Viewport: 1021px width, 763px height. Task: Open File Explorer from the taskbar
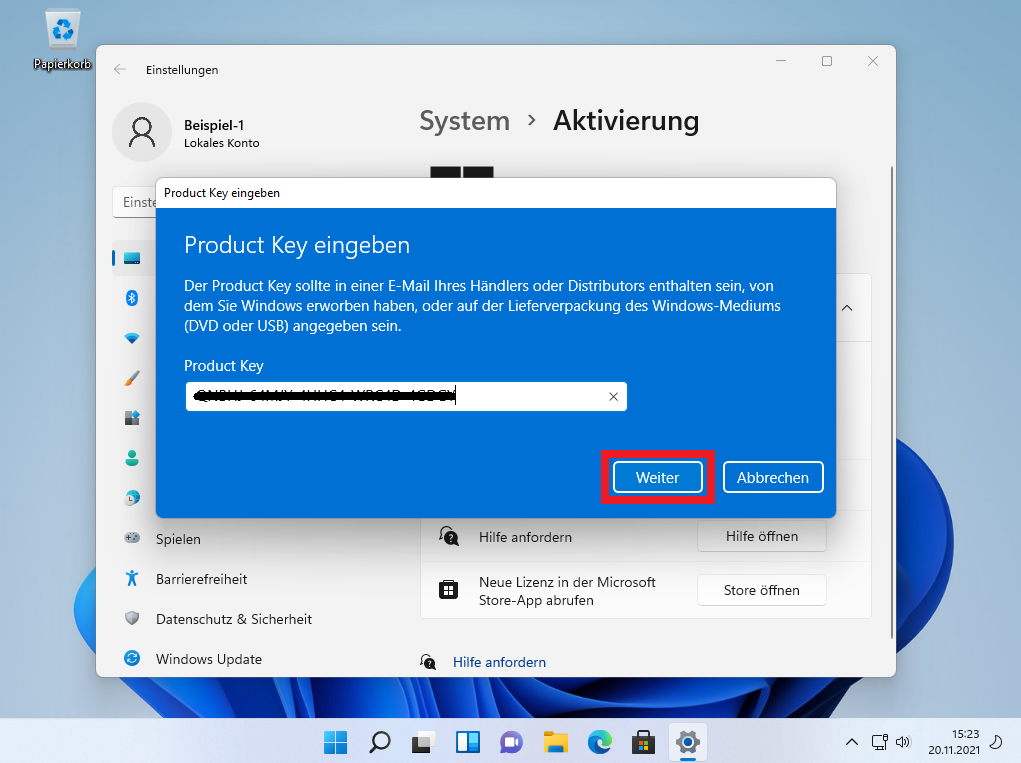click(x=555, y=742)
